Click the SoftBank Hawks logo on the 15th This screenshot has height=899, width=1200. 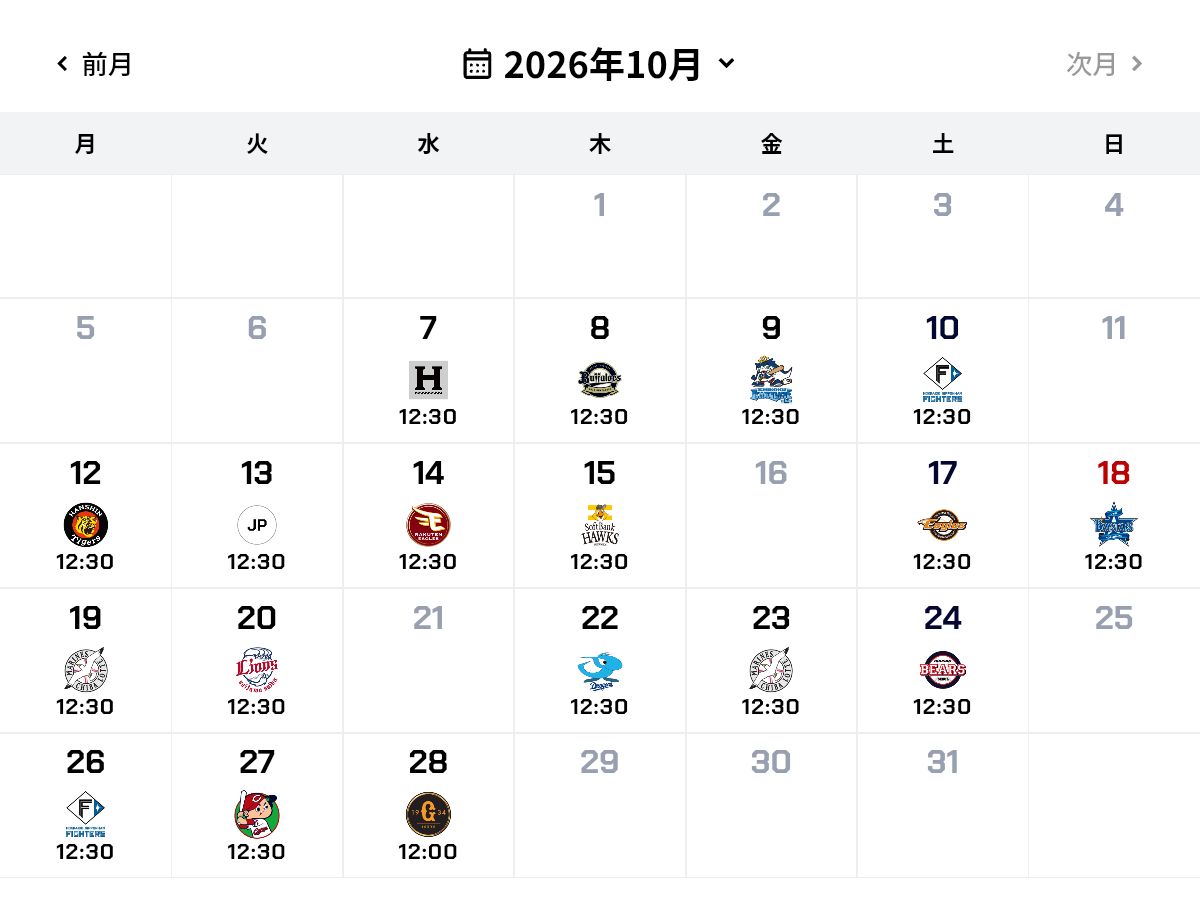600,525
